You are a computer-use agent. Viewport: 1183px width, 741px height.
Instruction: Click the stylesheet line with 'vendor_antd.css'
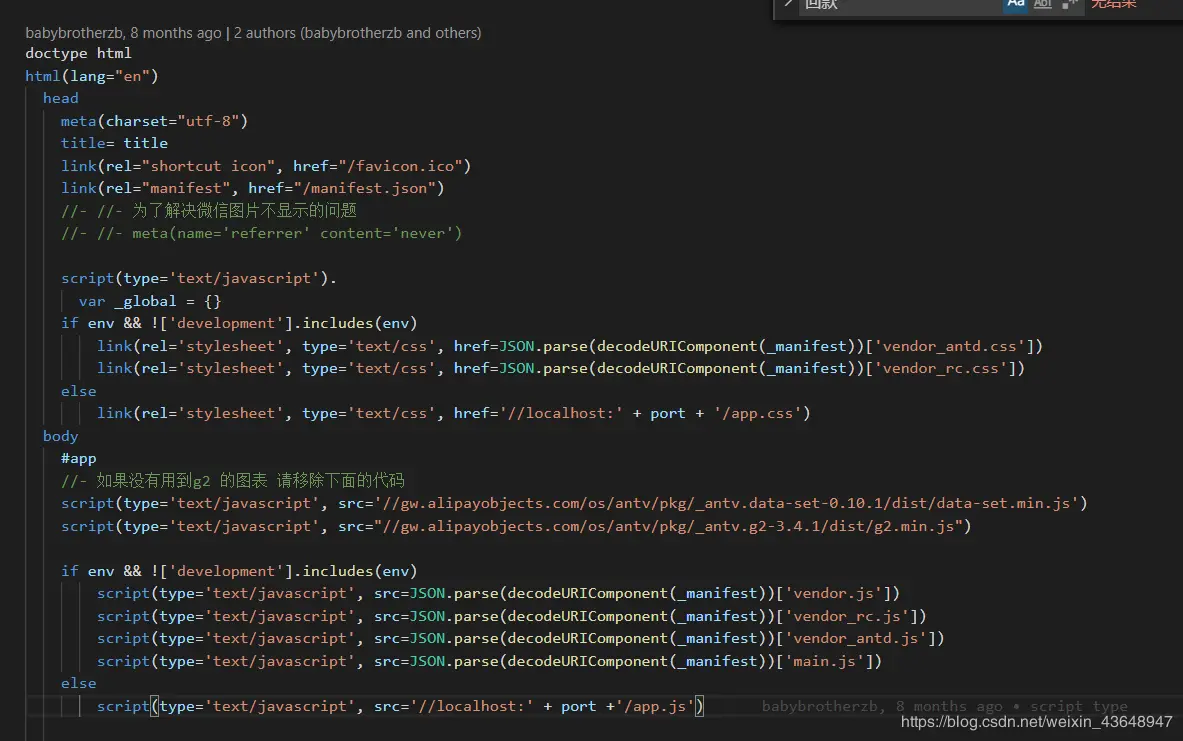click(570, 346)
